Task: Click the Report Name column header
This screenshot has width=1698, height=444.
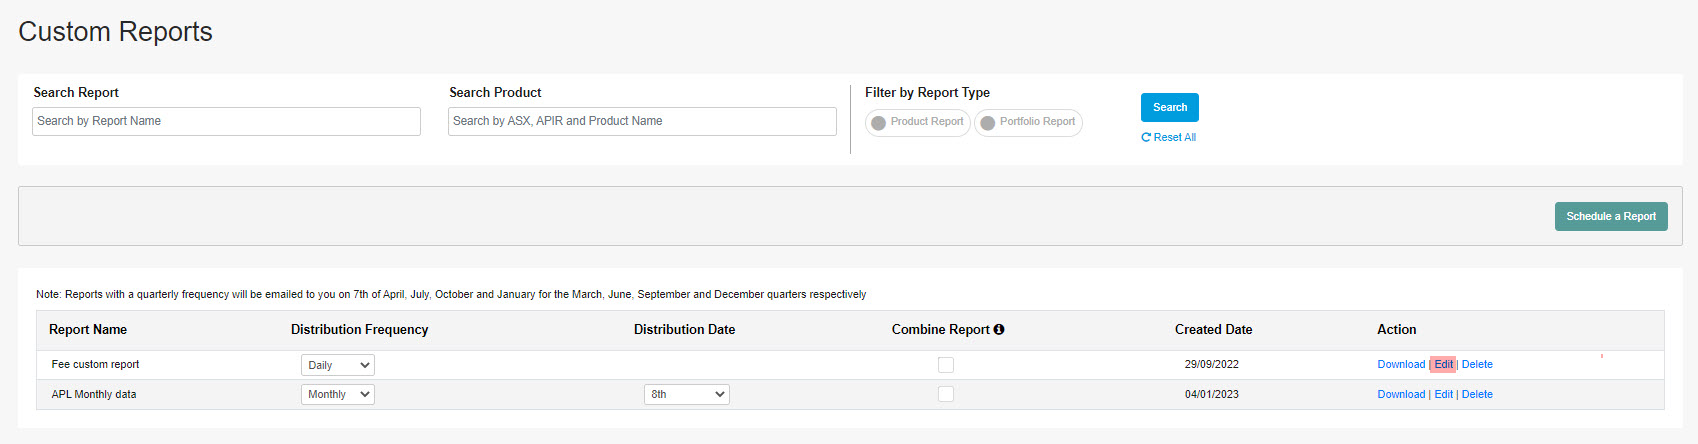Action: [x=88, y=329]
